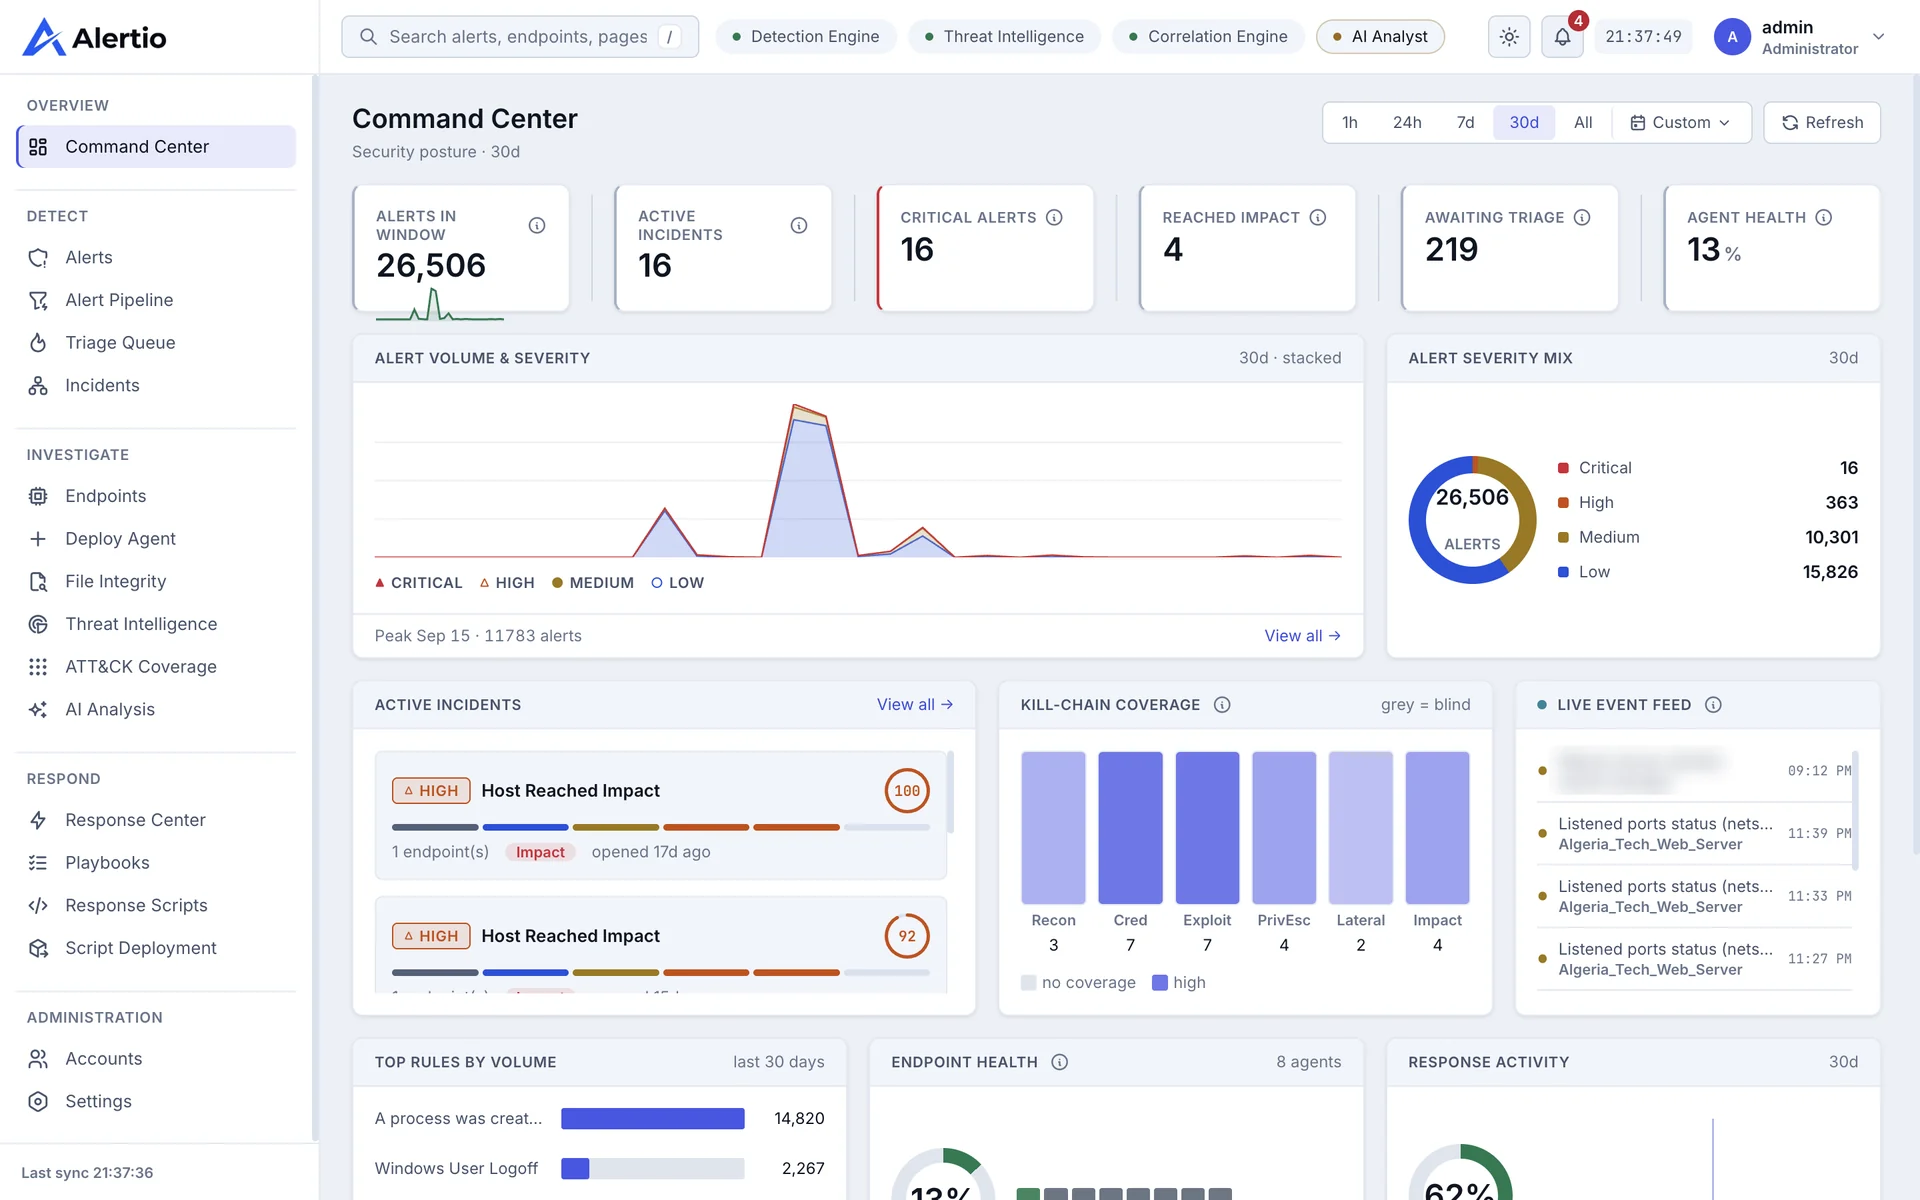Go to Alert Pipeline in sidebar
The height and width of the screenshot is (1200, 1920).
coord(156,300)
